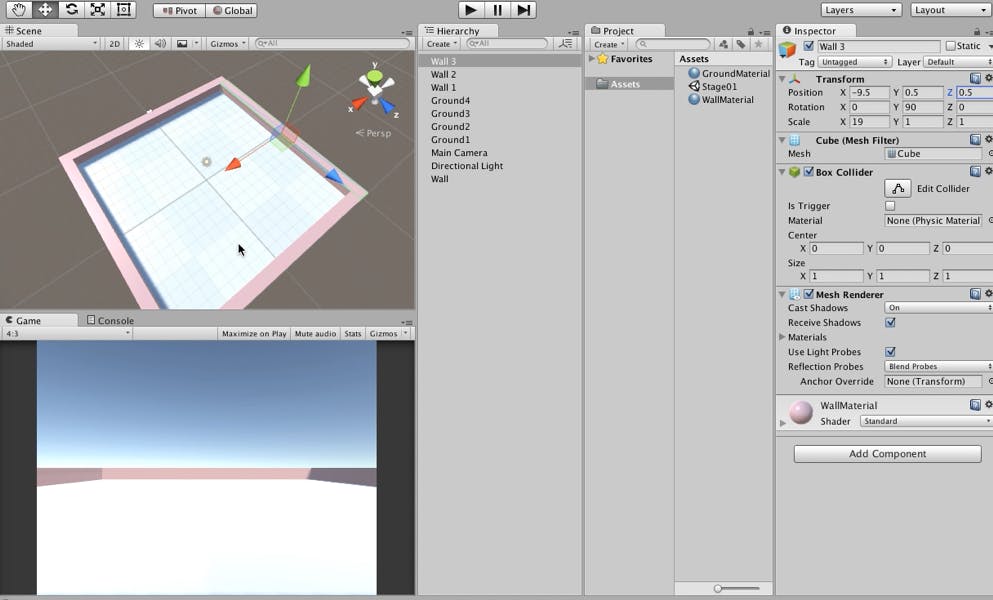
Task: Click Edit Collider icon button
Action: point(897,188)
